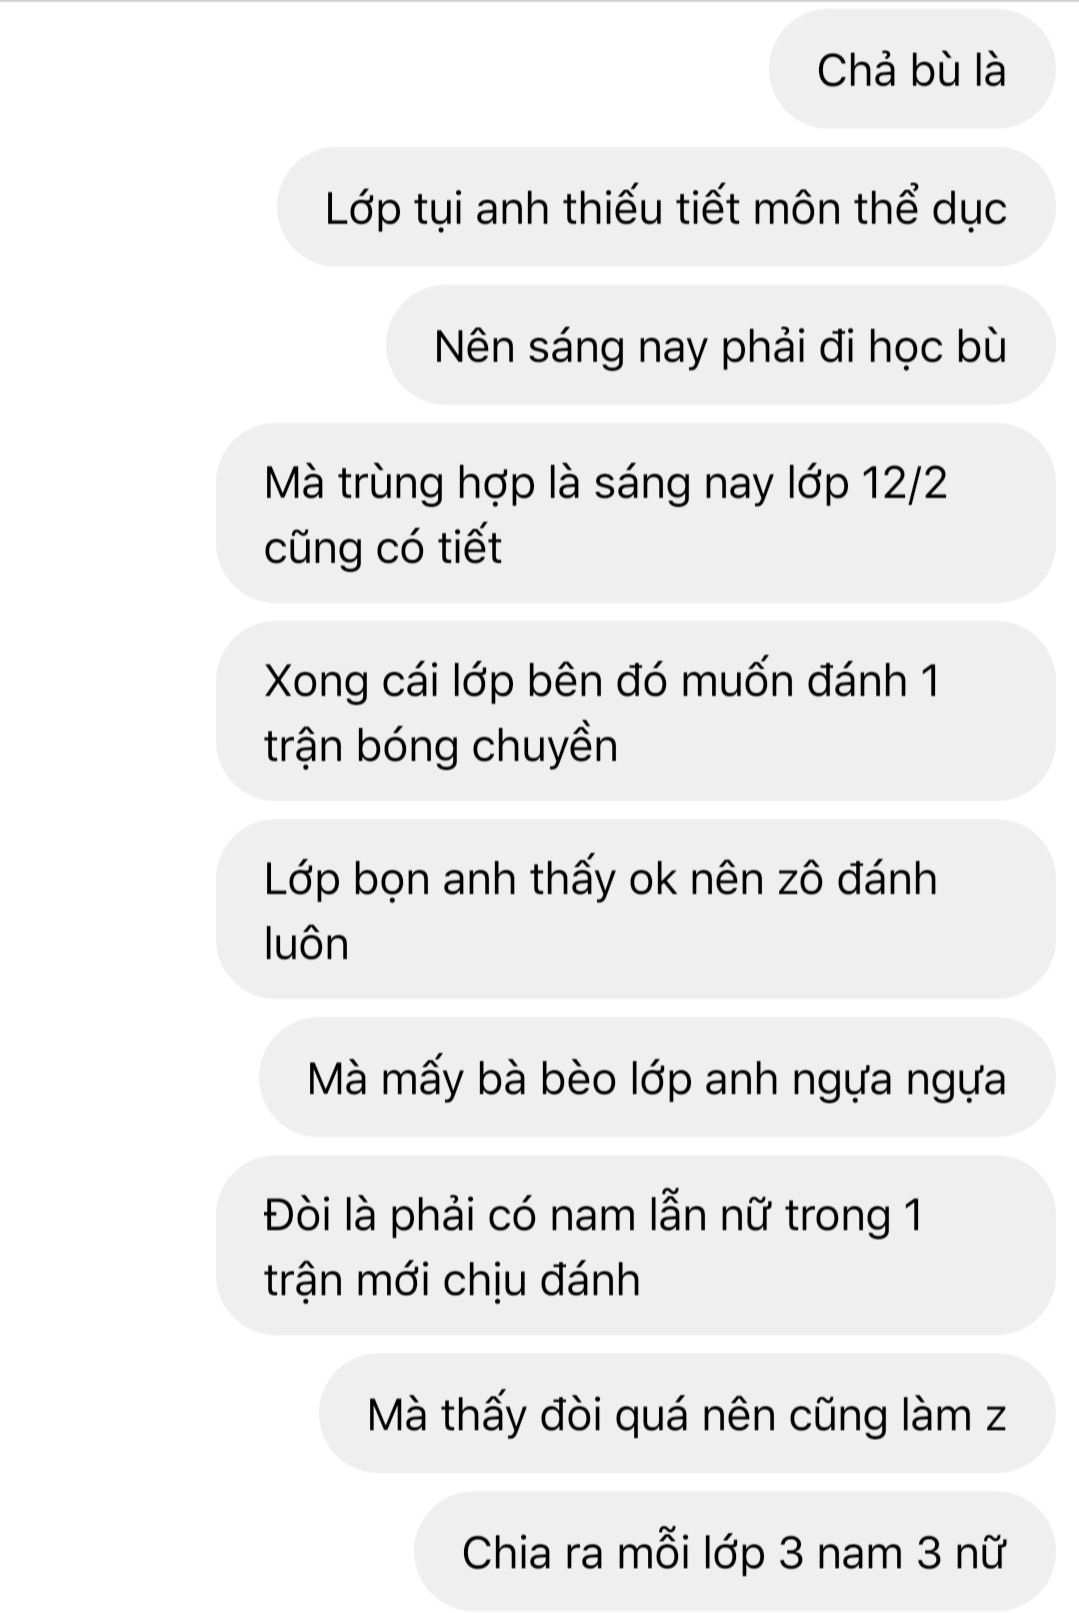
Task: Tap the 'Mà mấy bà bèo lớp anh' bubble
Action: 657,1078
